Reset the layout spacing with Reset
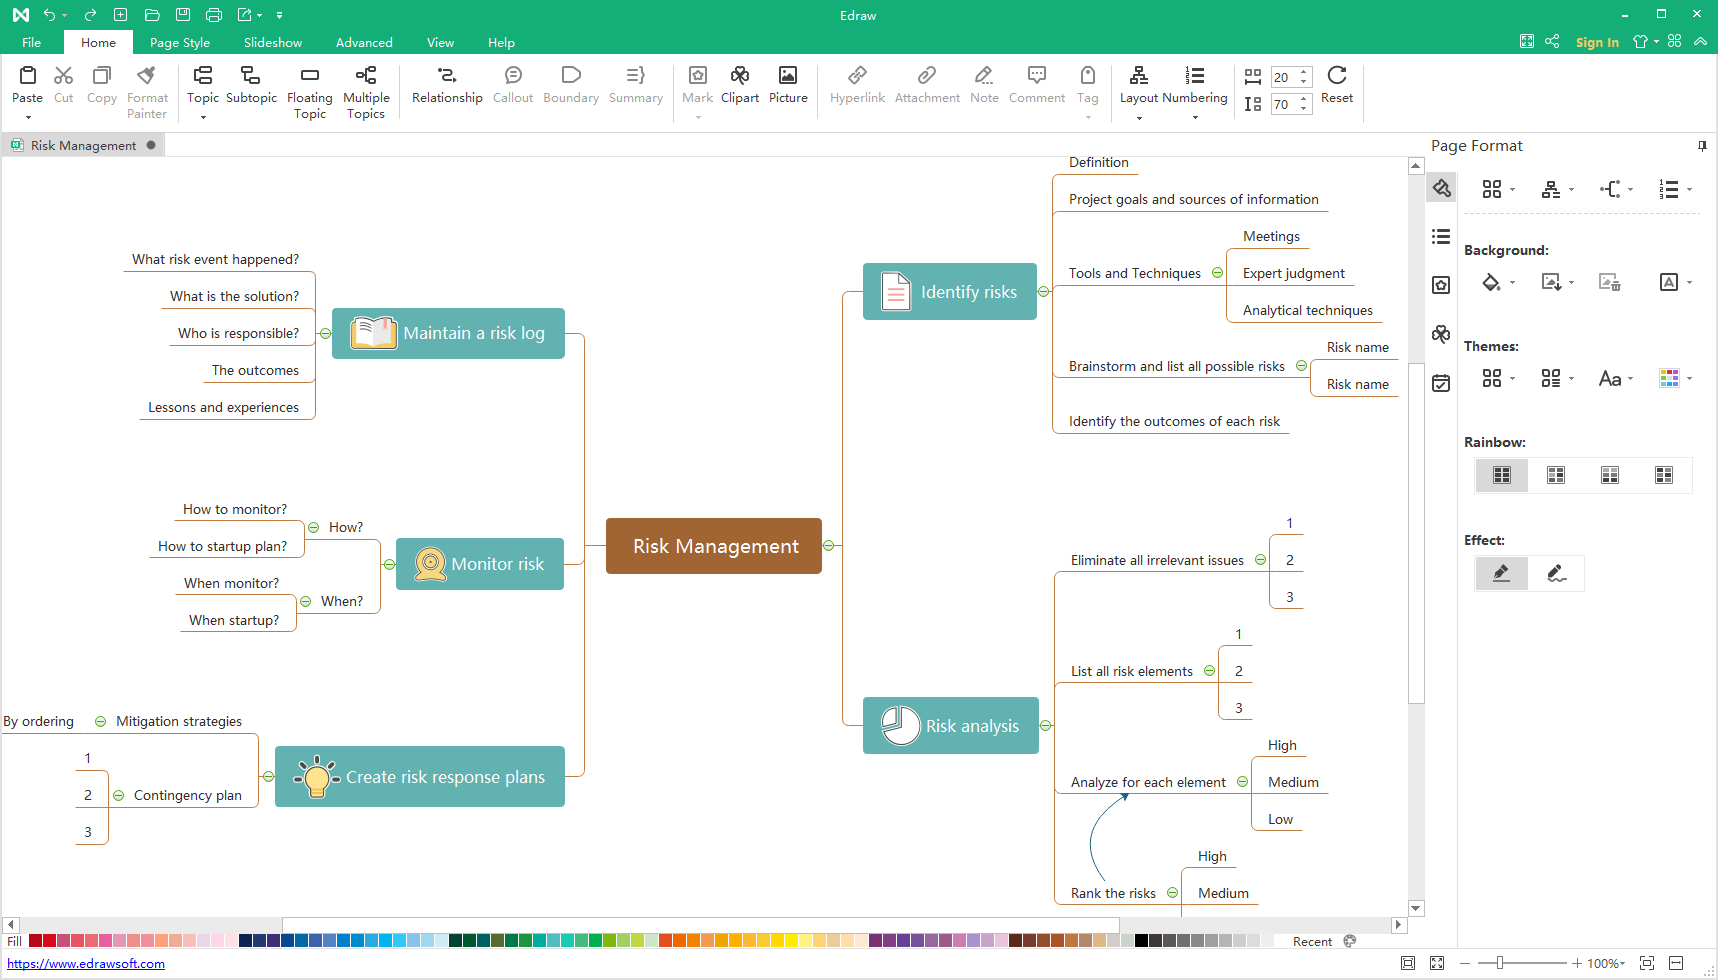The width and height of the screenshot is (1718, 980). coord(1336,85)
